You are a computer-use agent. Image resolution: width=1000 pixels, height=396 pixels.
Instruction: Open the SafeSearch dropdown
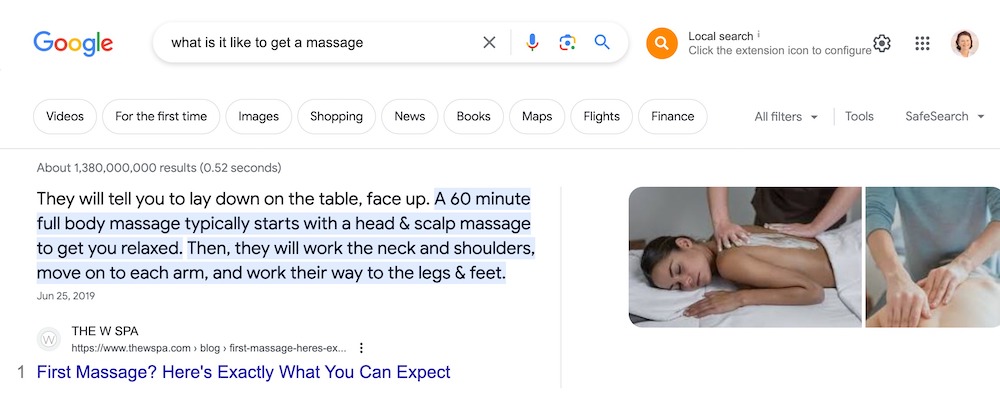pyautogui.click(x=945, y=117)
